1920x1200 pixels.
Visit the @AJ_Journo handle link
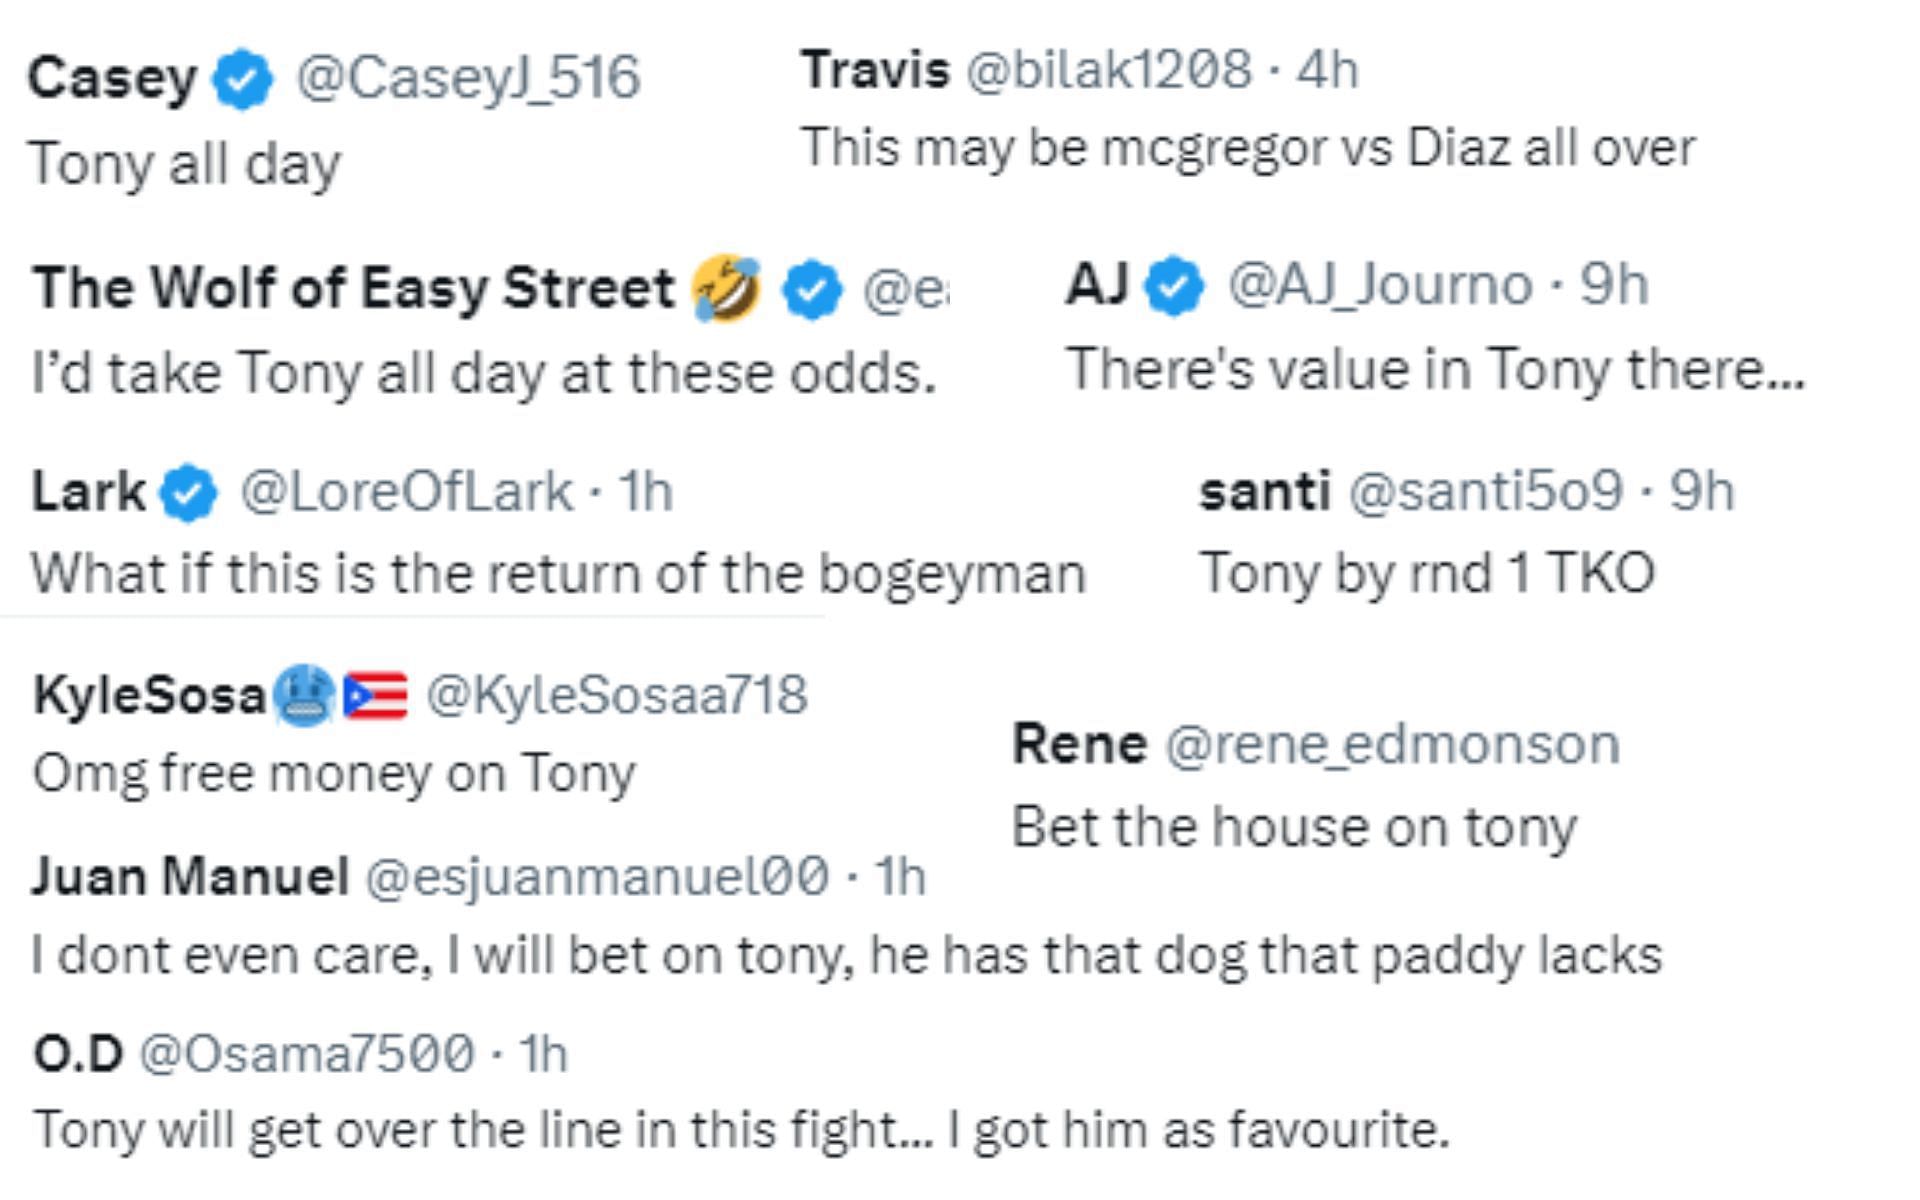[x=1380, y=285]
